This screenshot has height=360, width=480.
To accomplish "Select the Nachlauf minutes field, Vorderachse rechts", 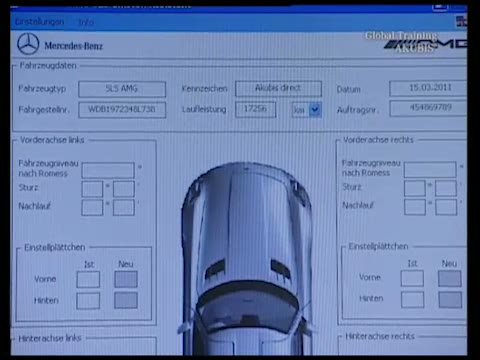I will click(x=446, y=207).
